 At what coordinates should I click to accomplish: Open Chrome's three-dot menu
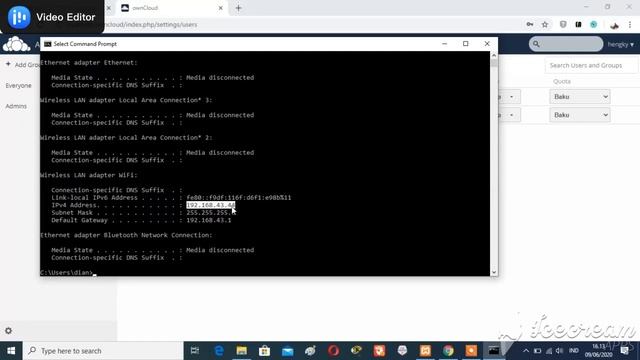tap(630, 24)
